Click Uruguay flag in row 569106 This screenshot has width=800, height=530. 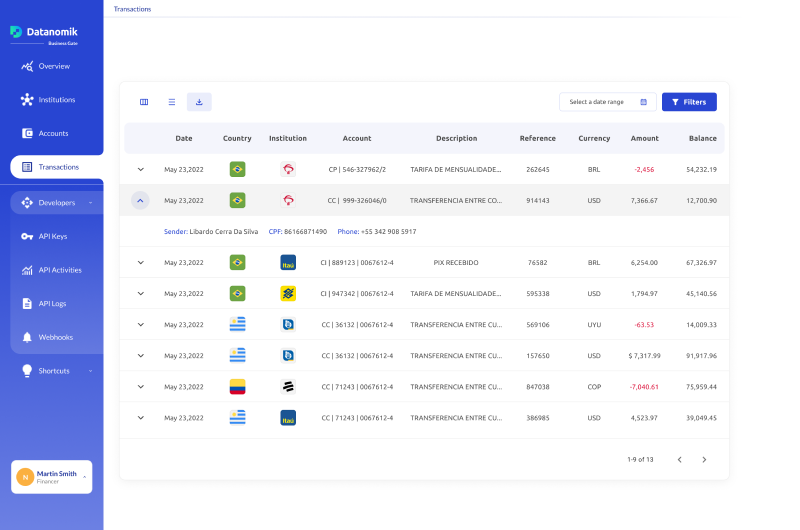click(237, 325)
